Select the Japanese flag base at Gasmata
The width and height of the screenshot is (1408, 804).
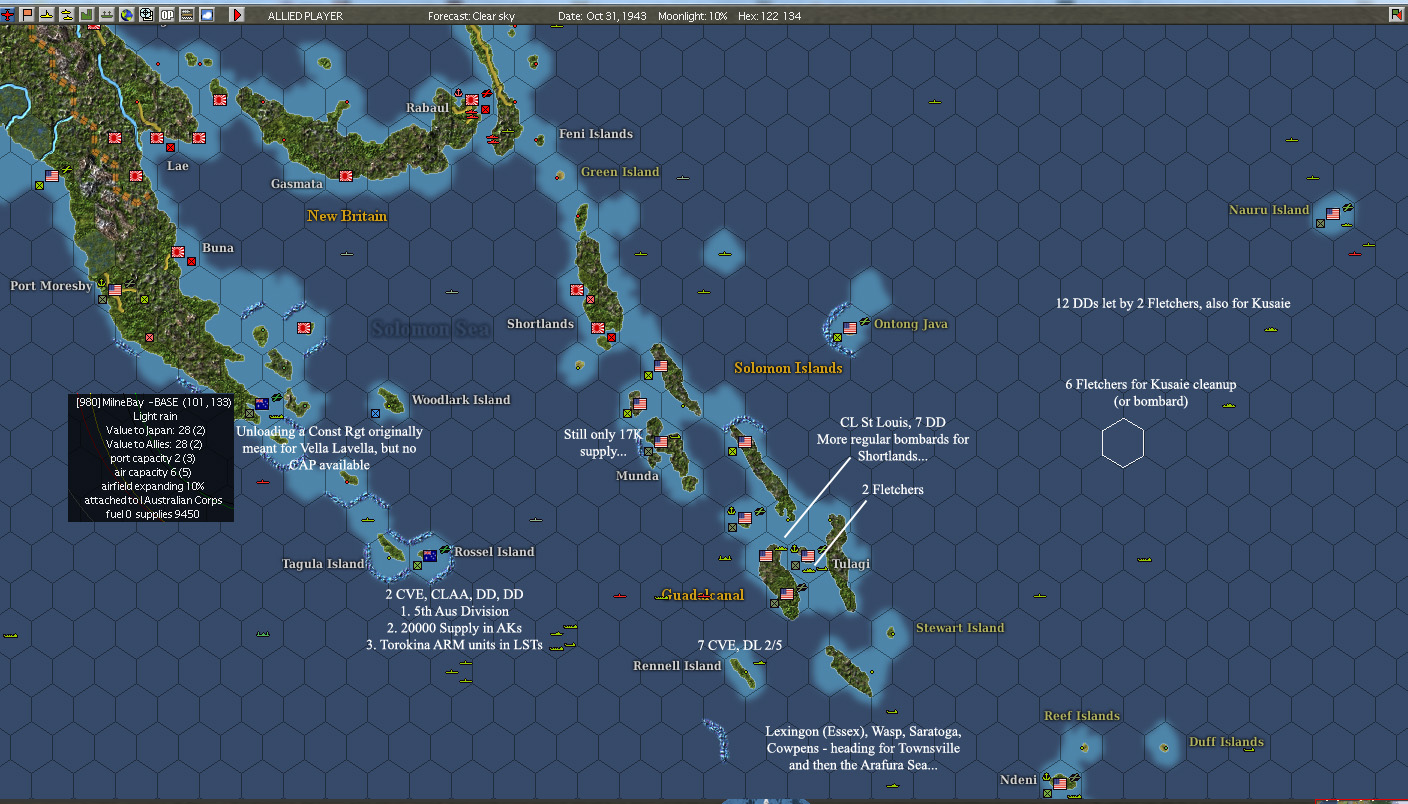pos(346,176)
